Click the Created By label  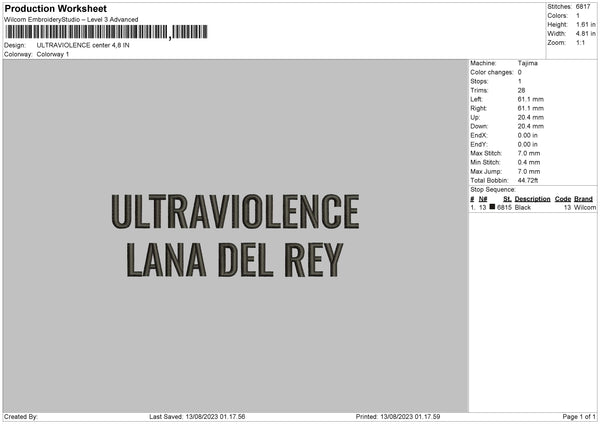(21, 417)
